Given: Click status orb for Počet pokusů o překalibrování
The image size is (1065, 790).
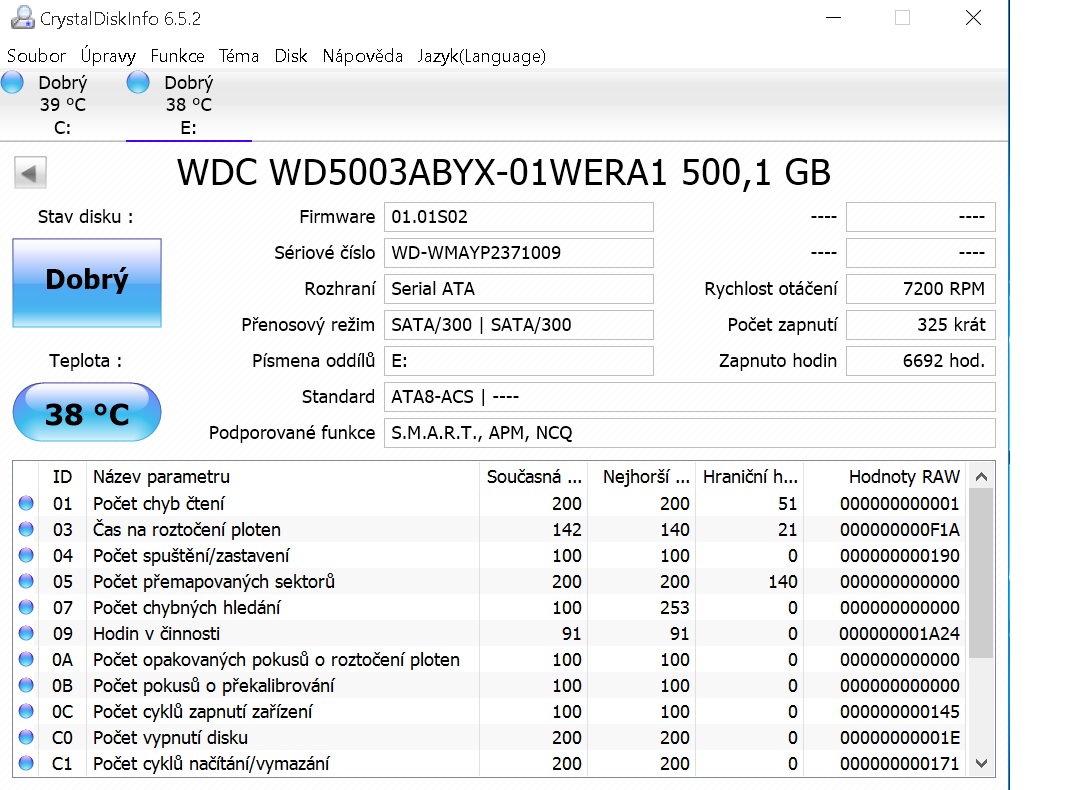Looking at the screenshot, I should click(x=26, y=685).
